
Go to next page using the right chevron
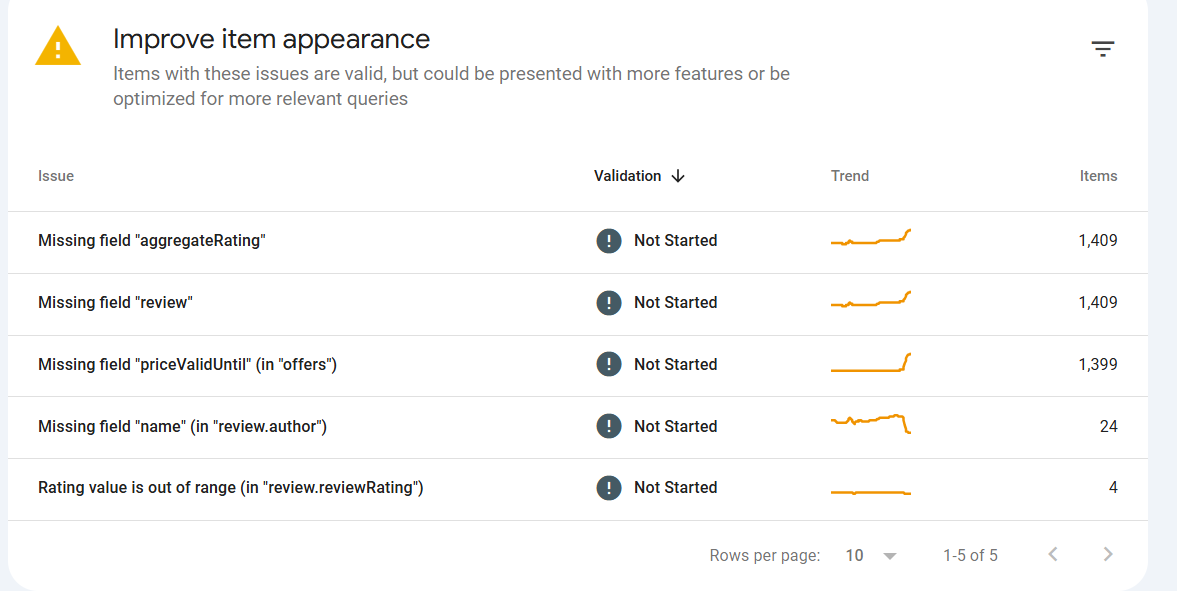click(1108, 555)
